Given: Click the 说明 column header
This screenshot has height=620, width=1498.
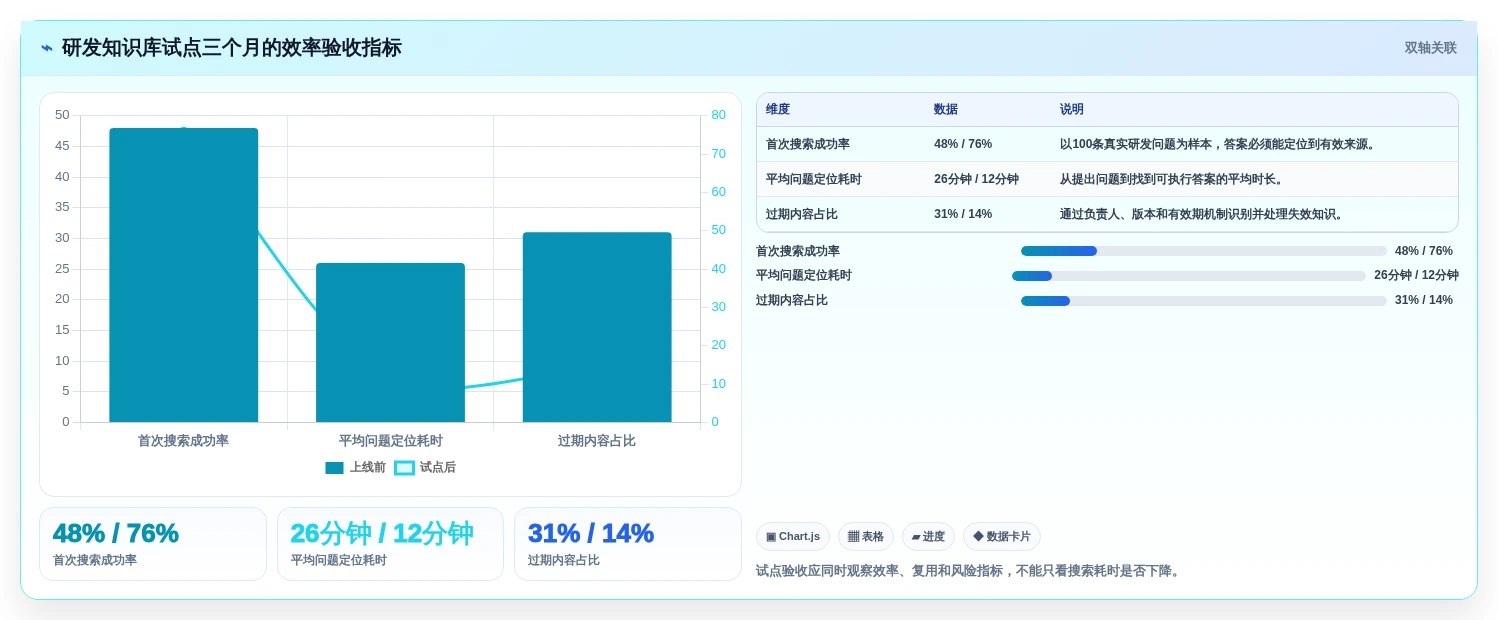Looking at the screenshot, I should click(x=1072, y=110).
